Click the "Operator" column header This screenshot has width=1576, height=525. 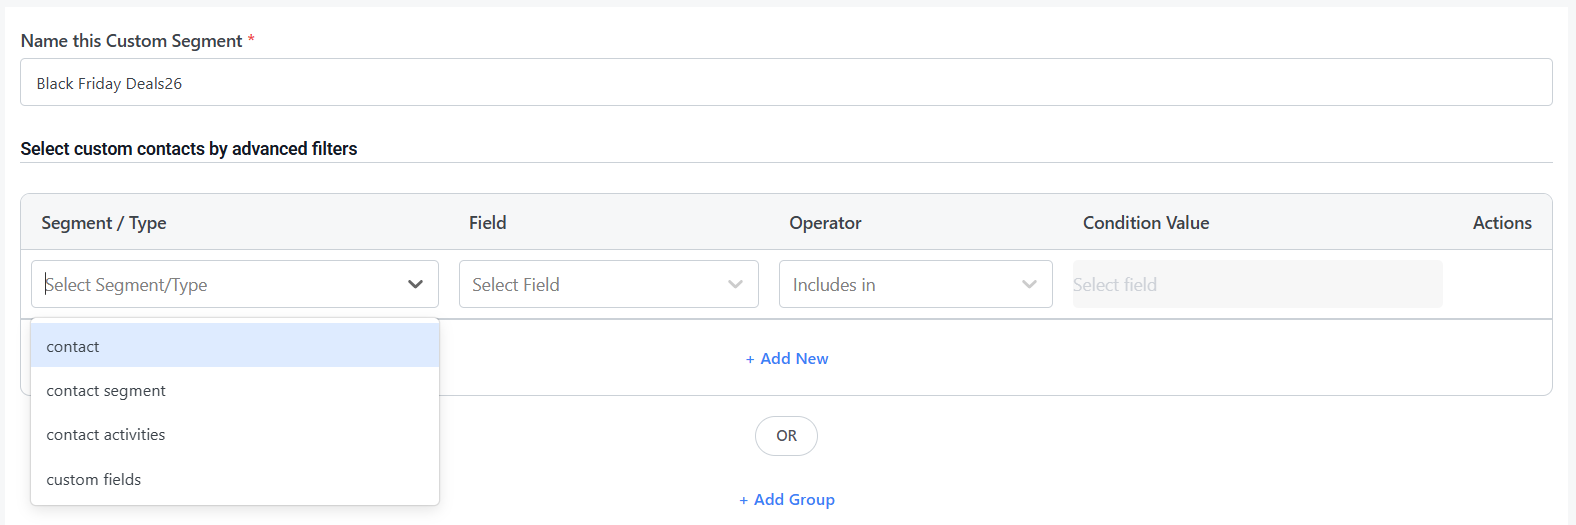825,222
